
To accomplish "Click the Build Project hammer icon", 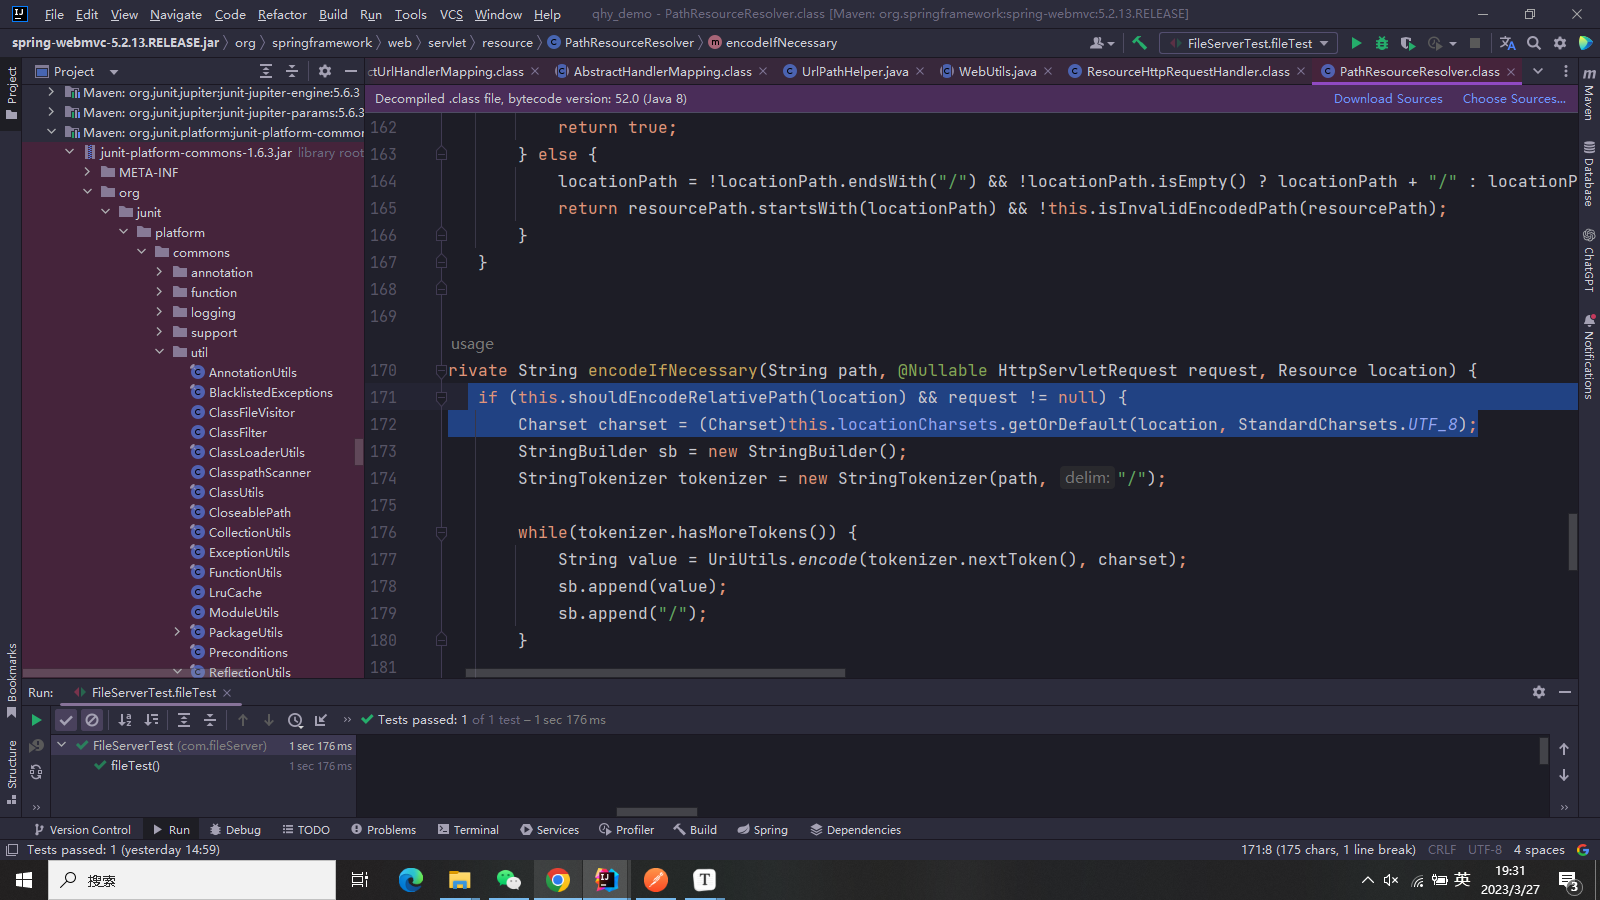I will click(x=1139, y=43).
